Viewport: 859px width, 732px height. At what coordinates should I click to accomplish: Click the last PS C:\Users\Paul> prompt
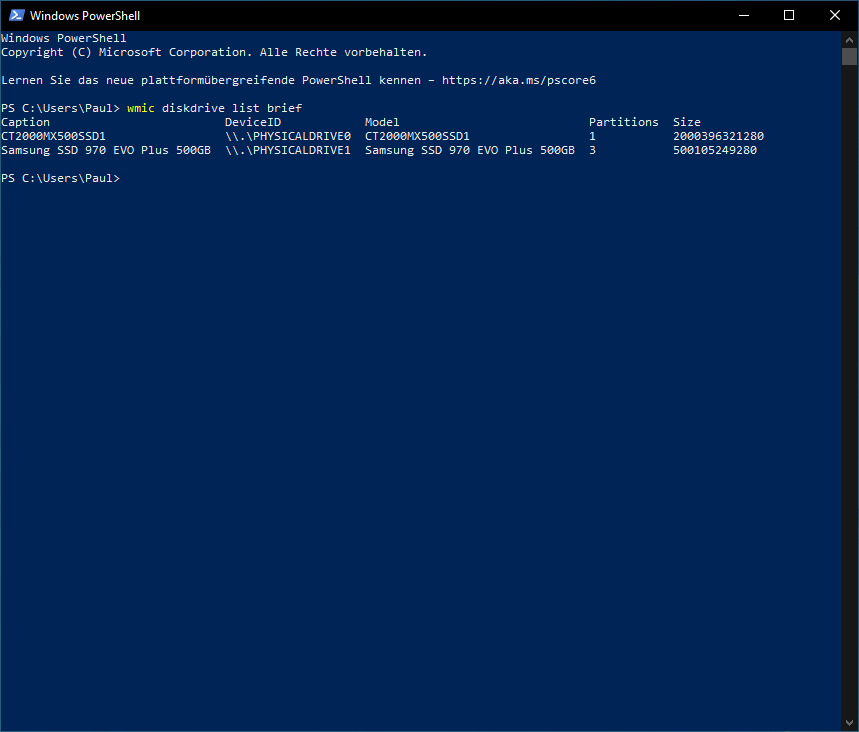click(x=60, y=178)
